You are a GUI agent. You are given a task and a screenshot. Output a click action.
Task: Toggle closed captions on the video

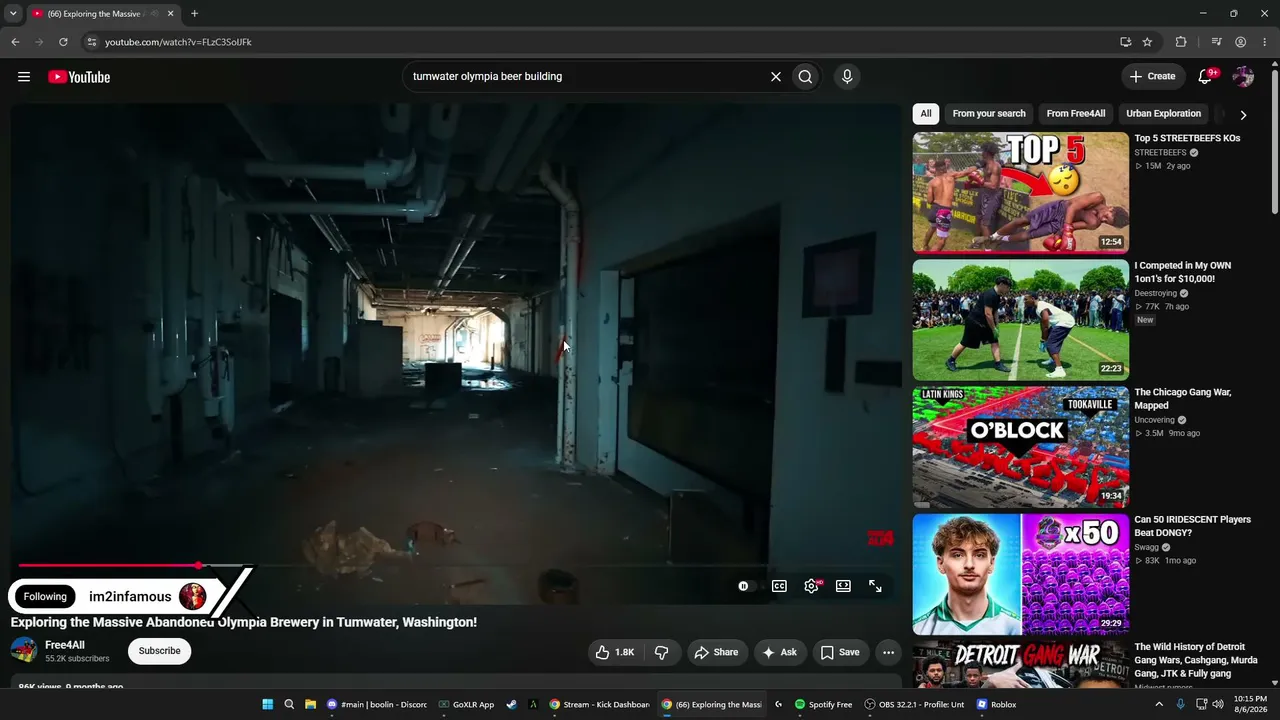tap(779, 586)
